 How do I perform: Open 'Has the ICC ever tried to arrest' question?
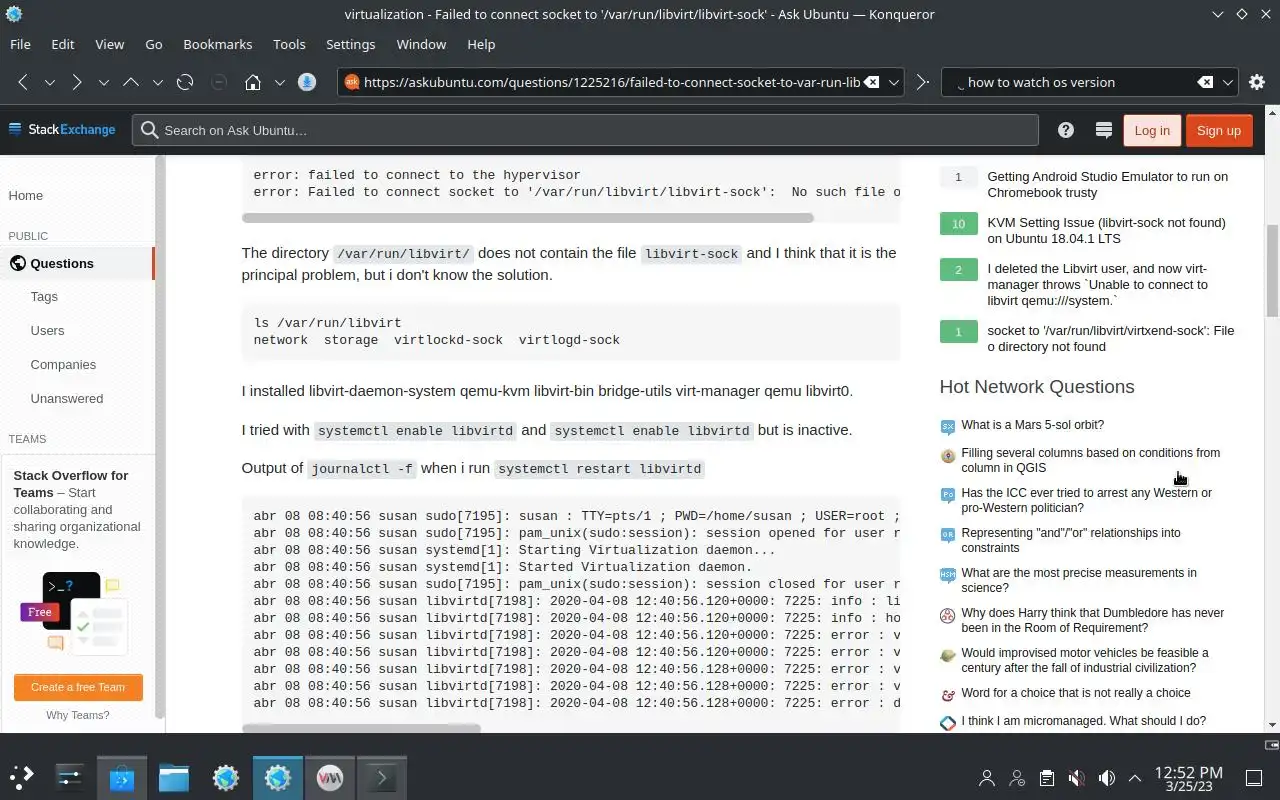coord(1086,500)
